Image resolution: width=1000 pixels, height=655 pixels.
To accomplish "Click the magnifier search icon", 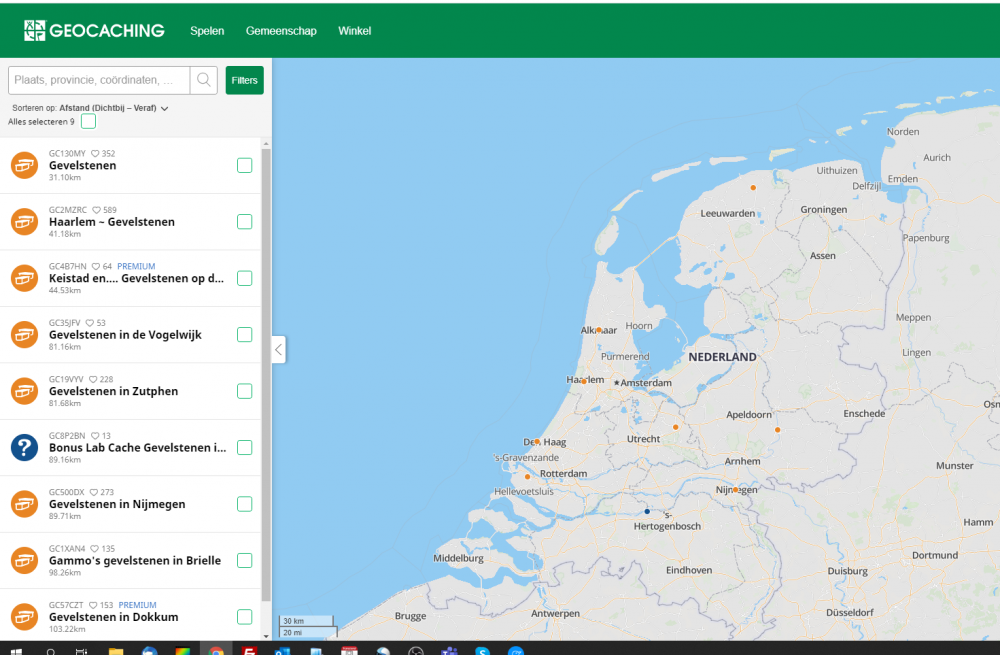I will pos(204,80).
